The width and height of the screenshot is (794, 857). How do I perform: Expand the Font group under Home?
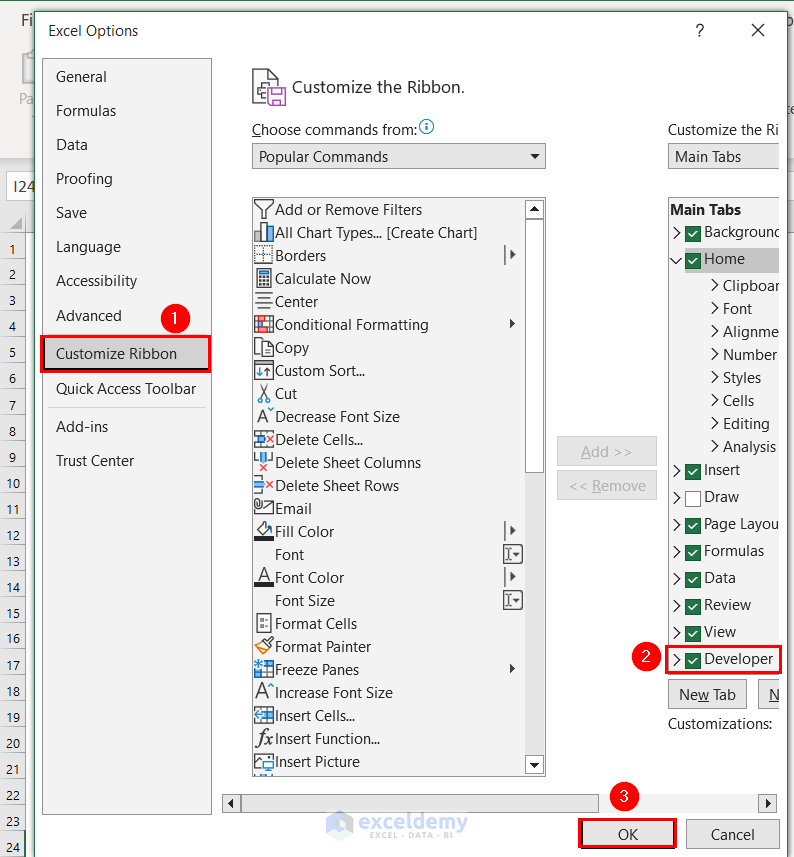coord(714,308)
